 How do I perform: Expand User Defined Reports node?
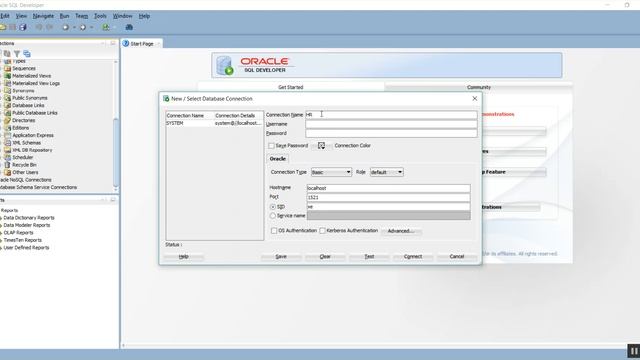[1, 247]
